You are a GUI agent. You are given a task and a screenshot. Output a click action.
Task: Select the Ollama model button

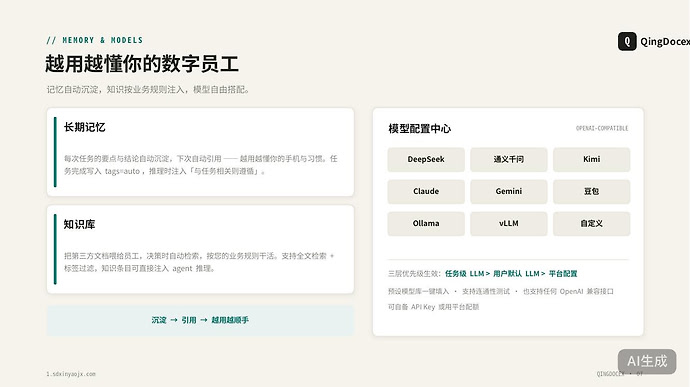[426, 224]
